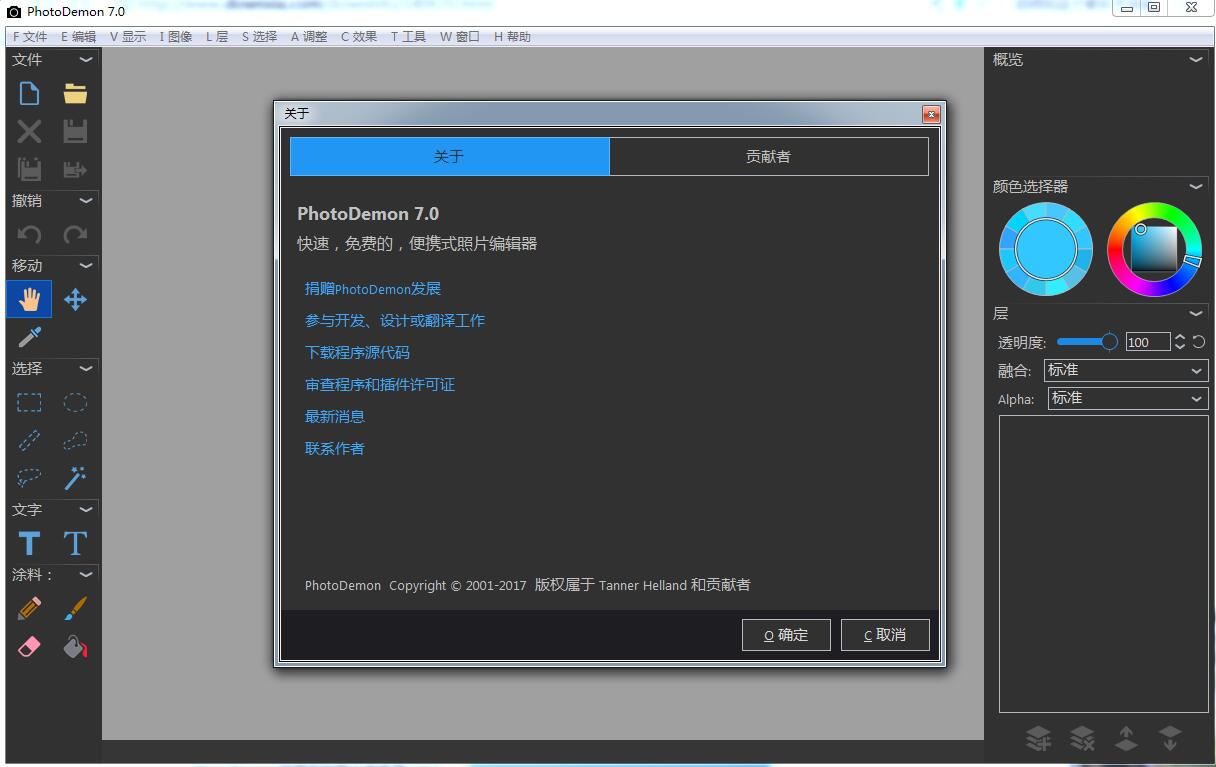The height and width of the screenshot is (767, 1216).
Task: Open the 图像 menu
Action: pyautogui.click(x=175, y=37)
